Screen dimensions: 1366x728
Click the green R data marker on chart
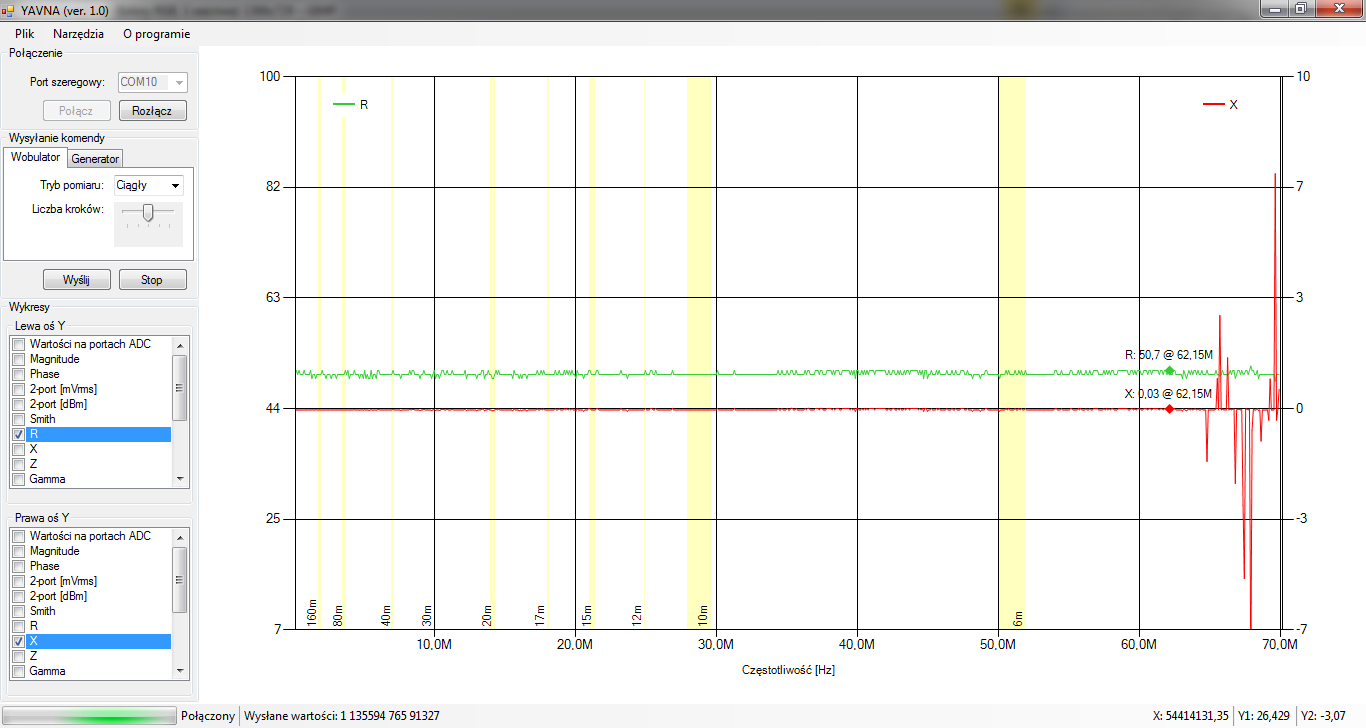coord(1169,371)
